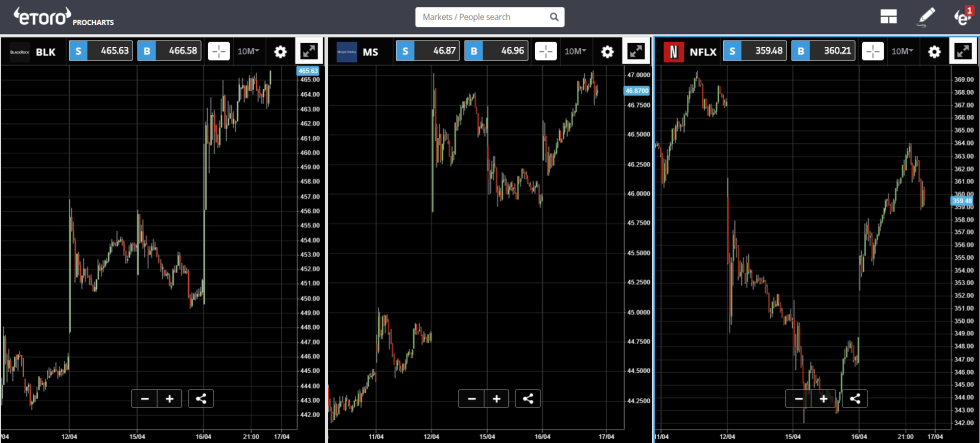This screenshot has height=443, width=980.
Task: Open the layout grid selector icon
Action: (x=888, y=17)
